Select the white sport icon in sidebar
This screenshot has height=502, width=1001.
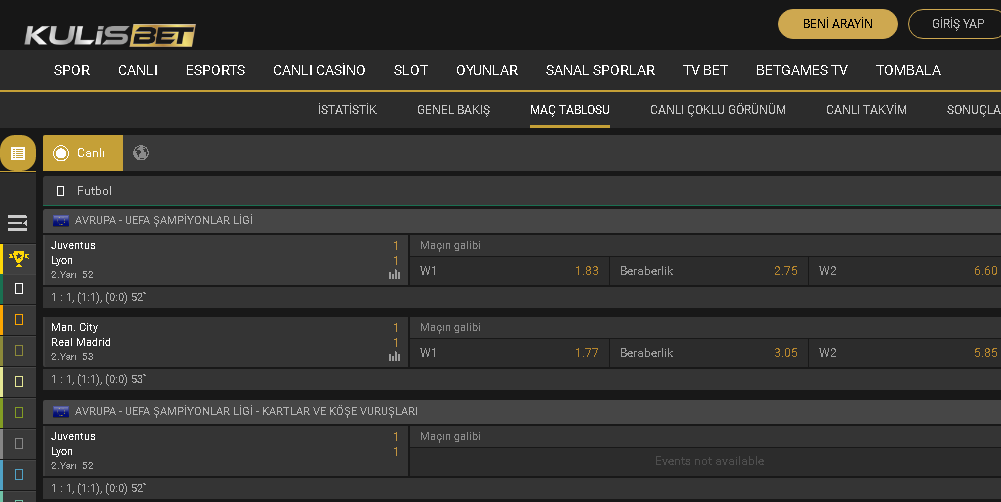(x=19, y=289)
